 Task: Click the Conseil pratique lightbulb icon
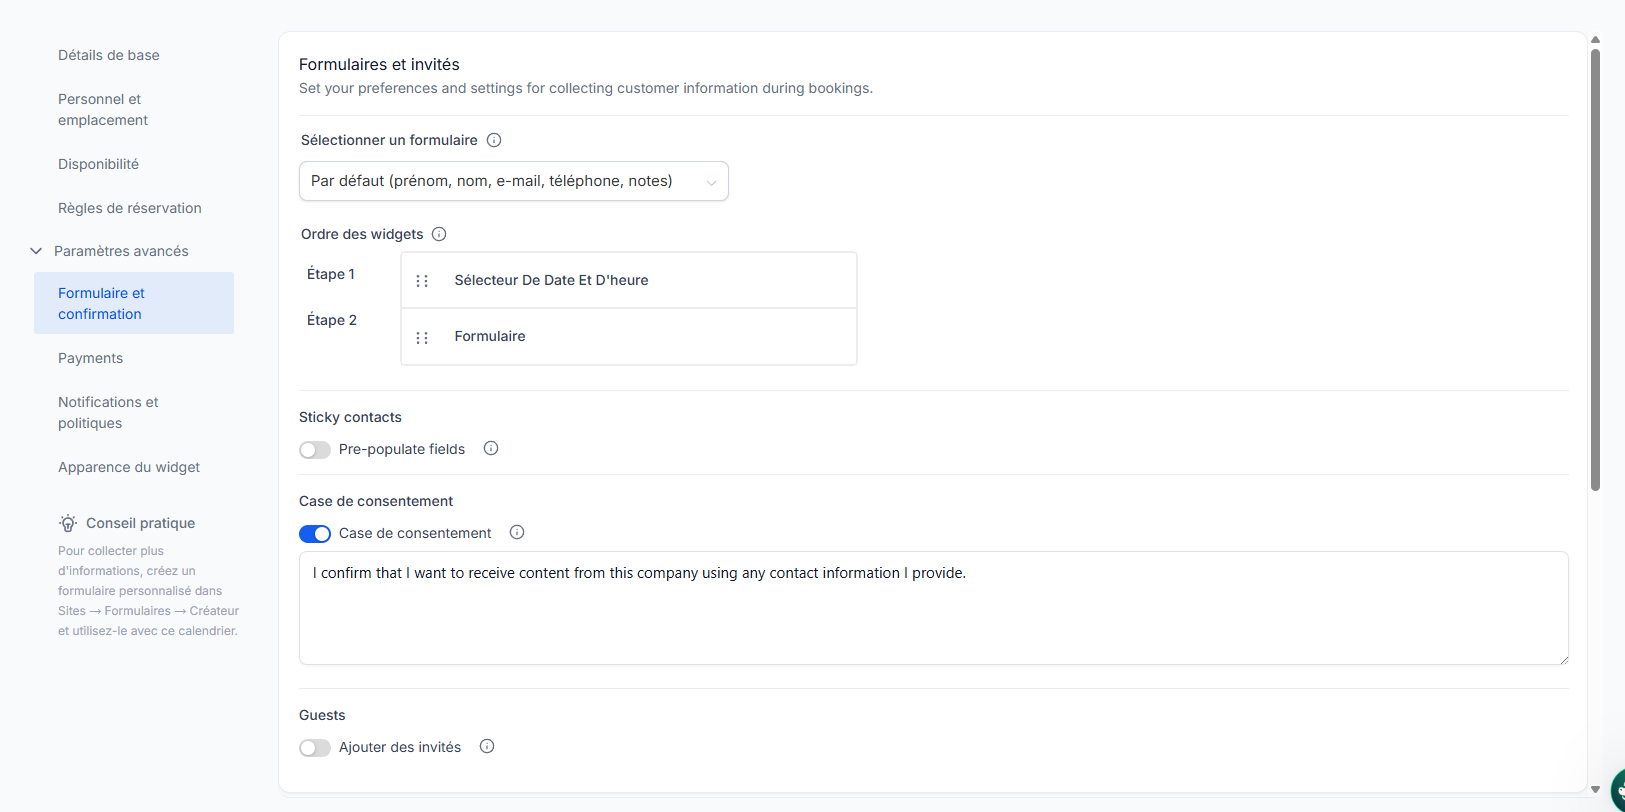click(x=68, y=523)
